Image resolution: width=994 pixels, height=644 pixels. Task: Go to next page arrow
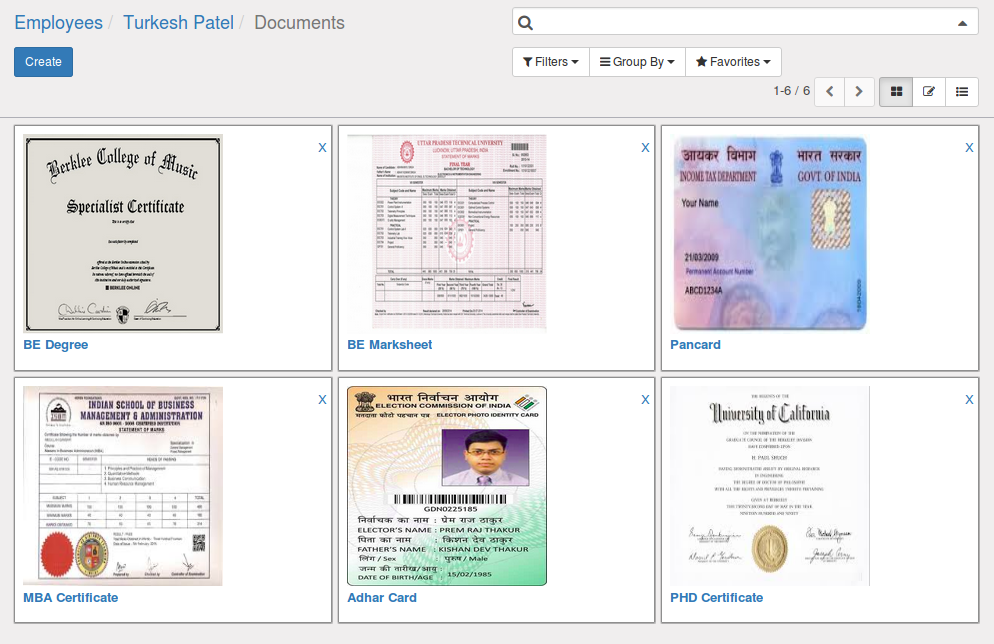point(859,92)
